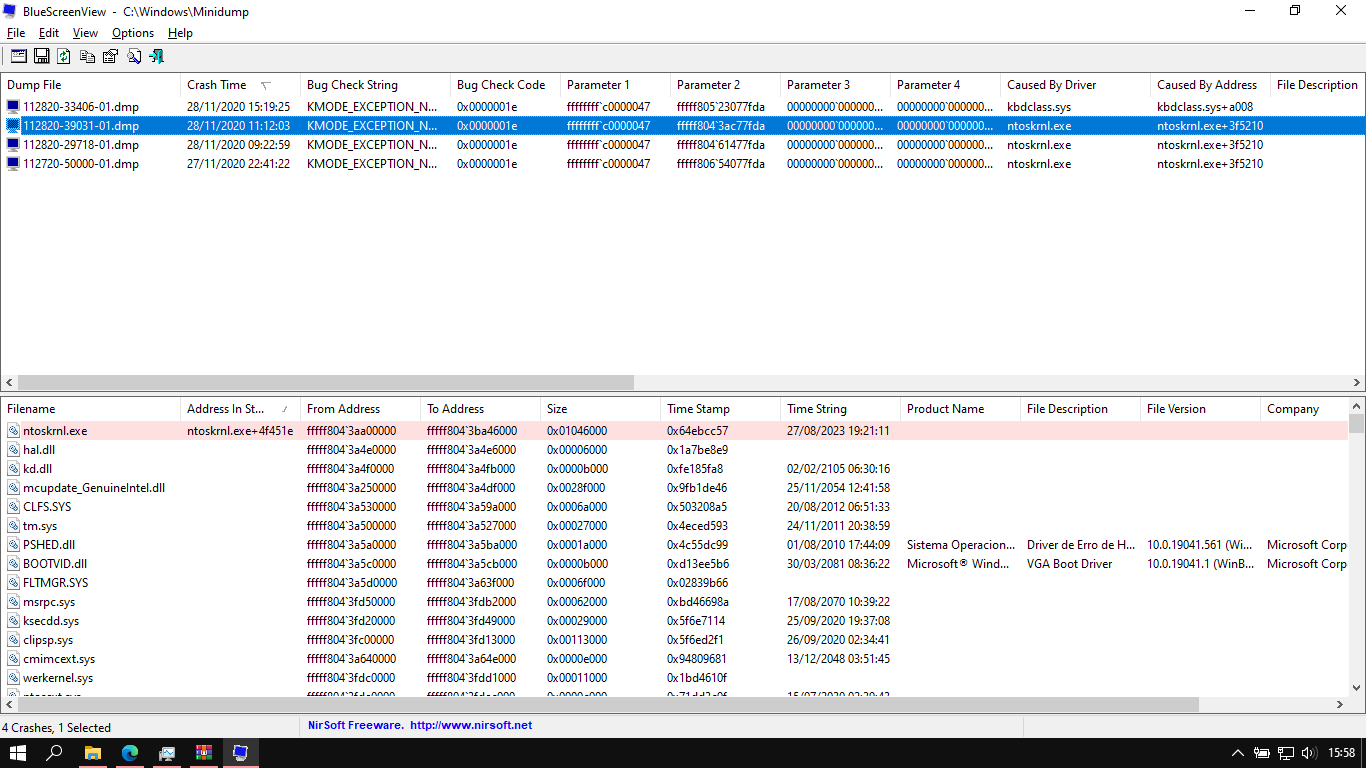This screenshot has width=1366, height=768.
Task: Open the Options menu
Action: [x=133, y=33]
